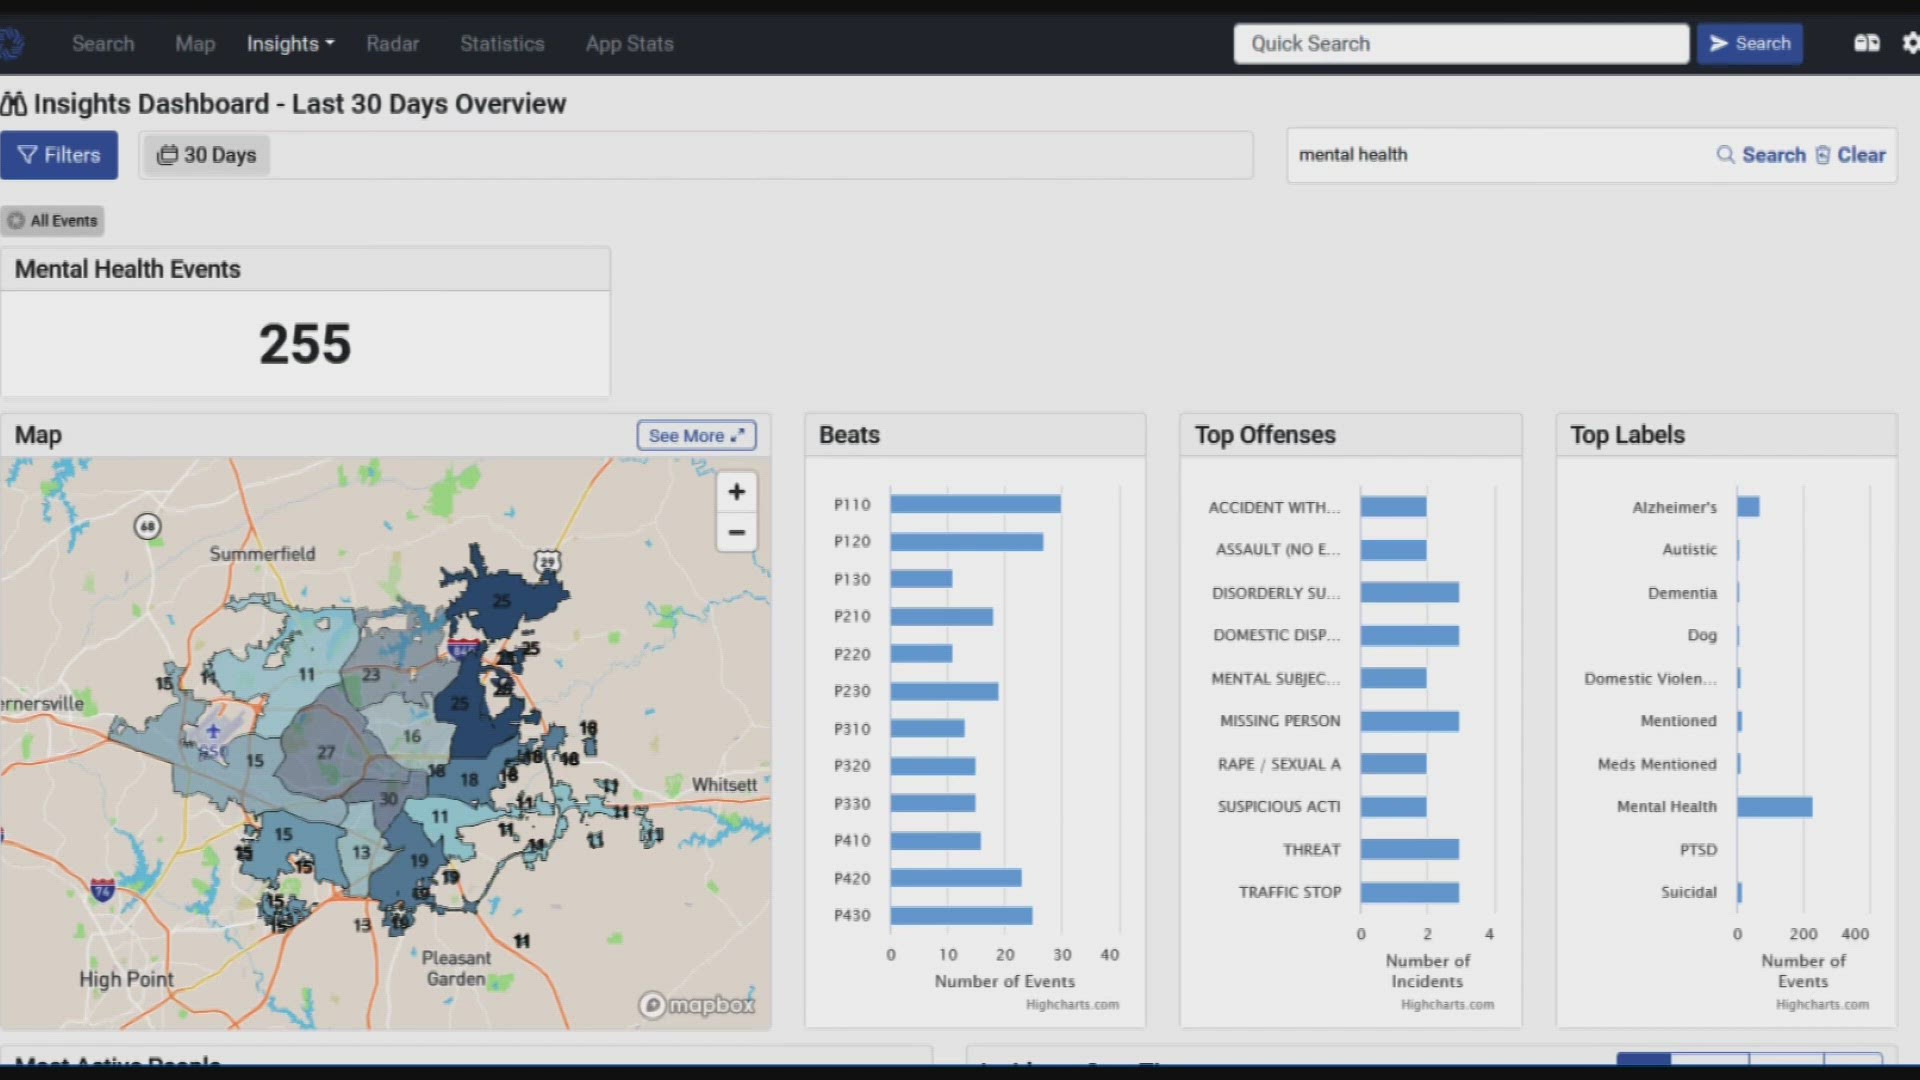Select the Statistics tab in navigation

point(500,44)
